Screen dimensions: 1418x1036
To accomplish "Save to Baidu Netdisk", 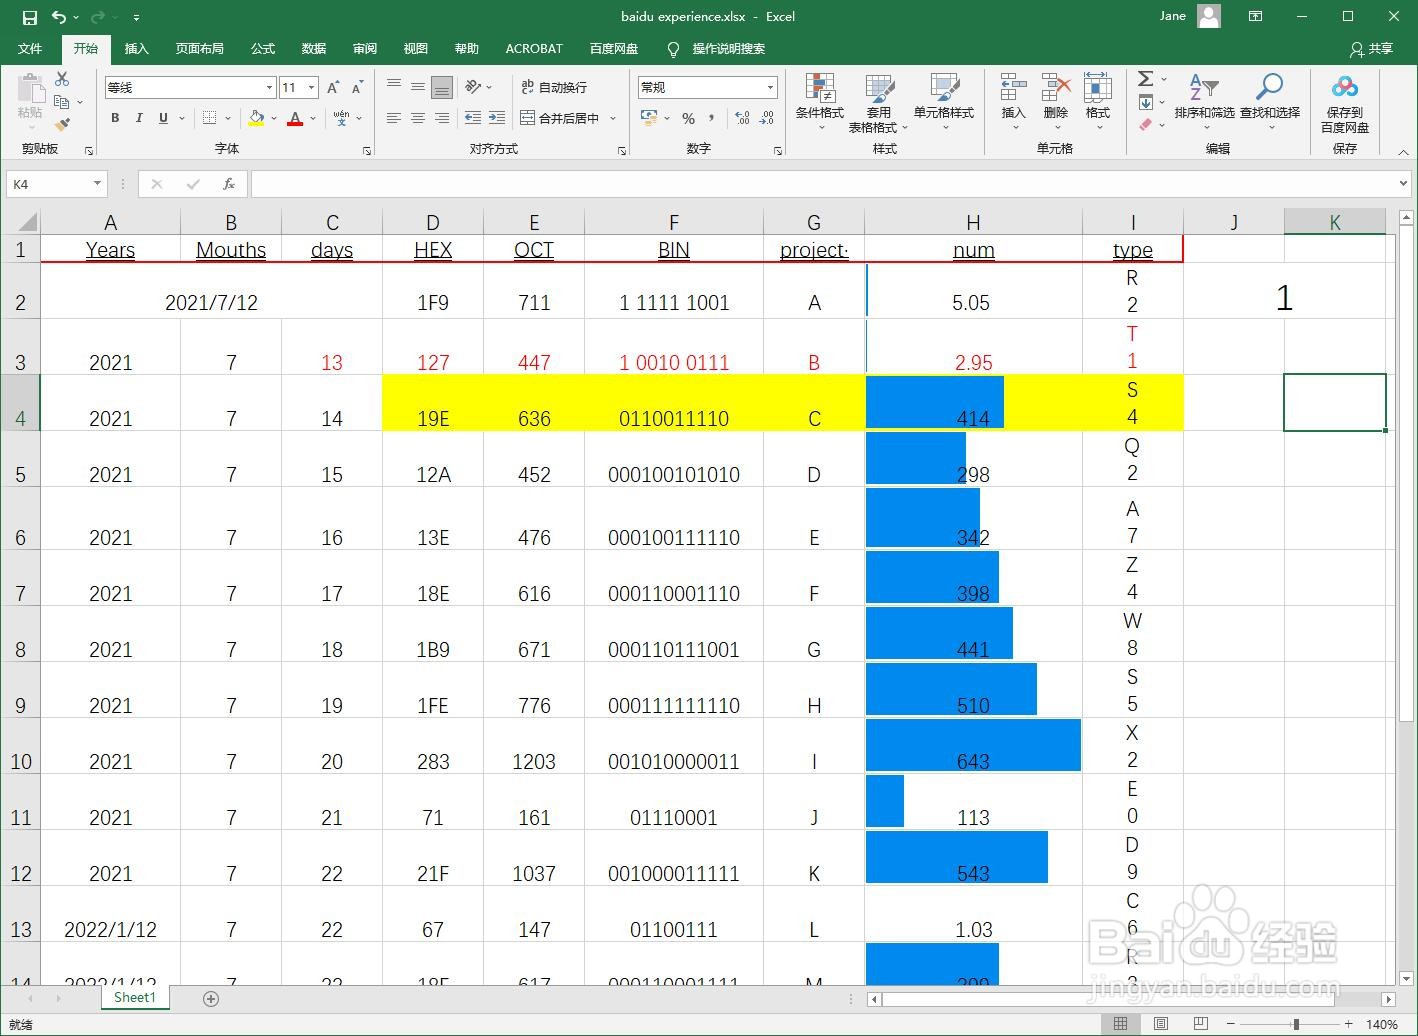I will pyautogui.click(x=1345, y=103).
